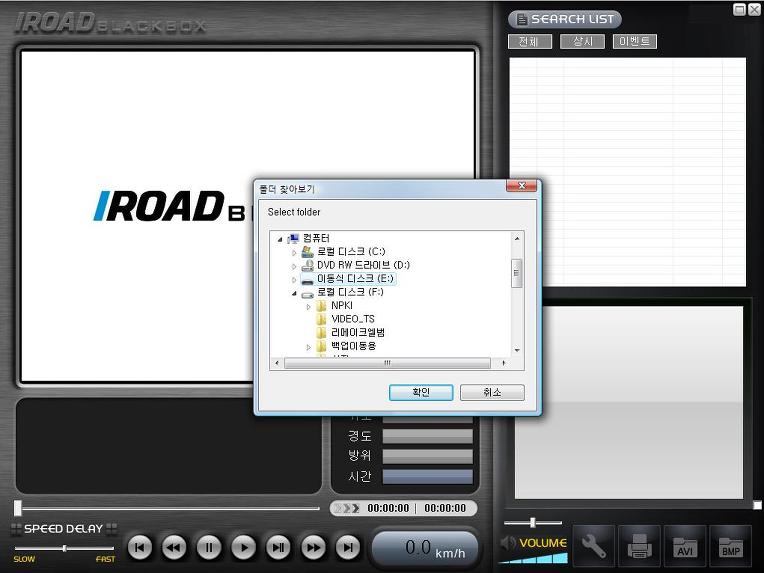This screenshot has height=573, width=764.
Task: Select DVD RW 드라이브 (D:)
Action: [x=363, y=265]
